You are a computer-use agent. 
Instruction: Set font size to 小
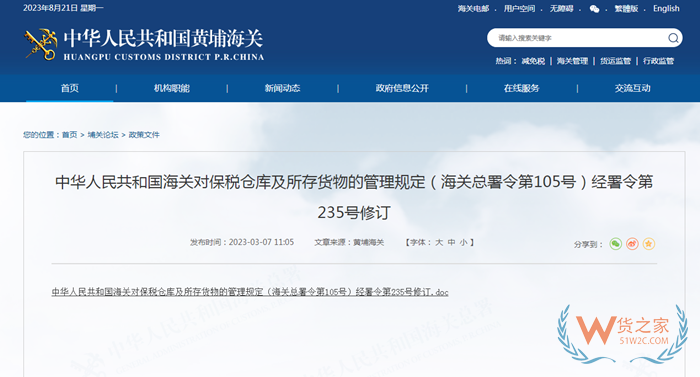464,242
